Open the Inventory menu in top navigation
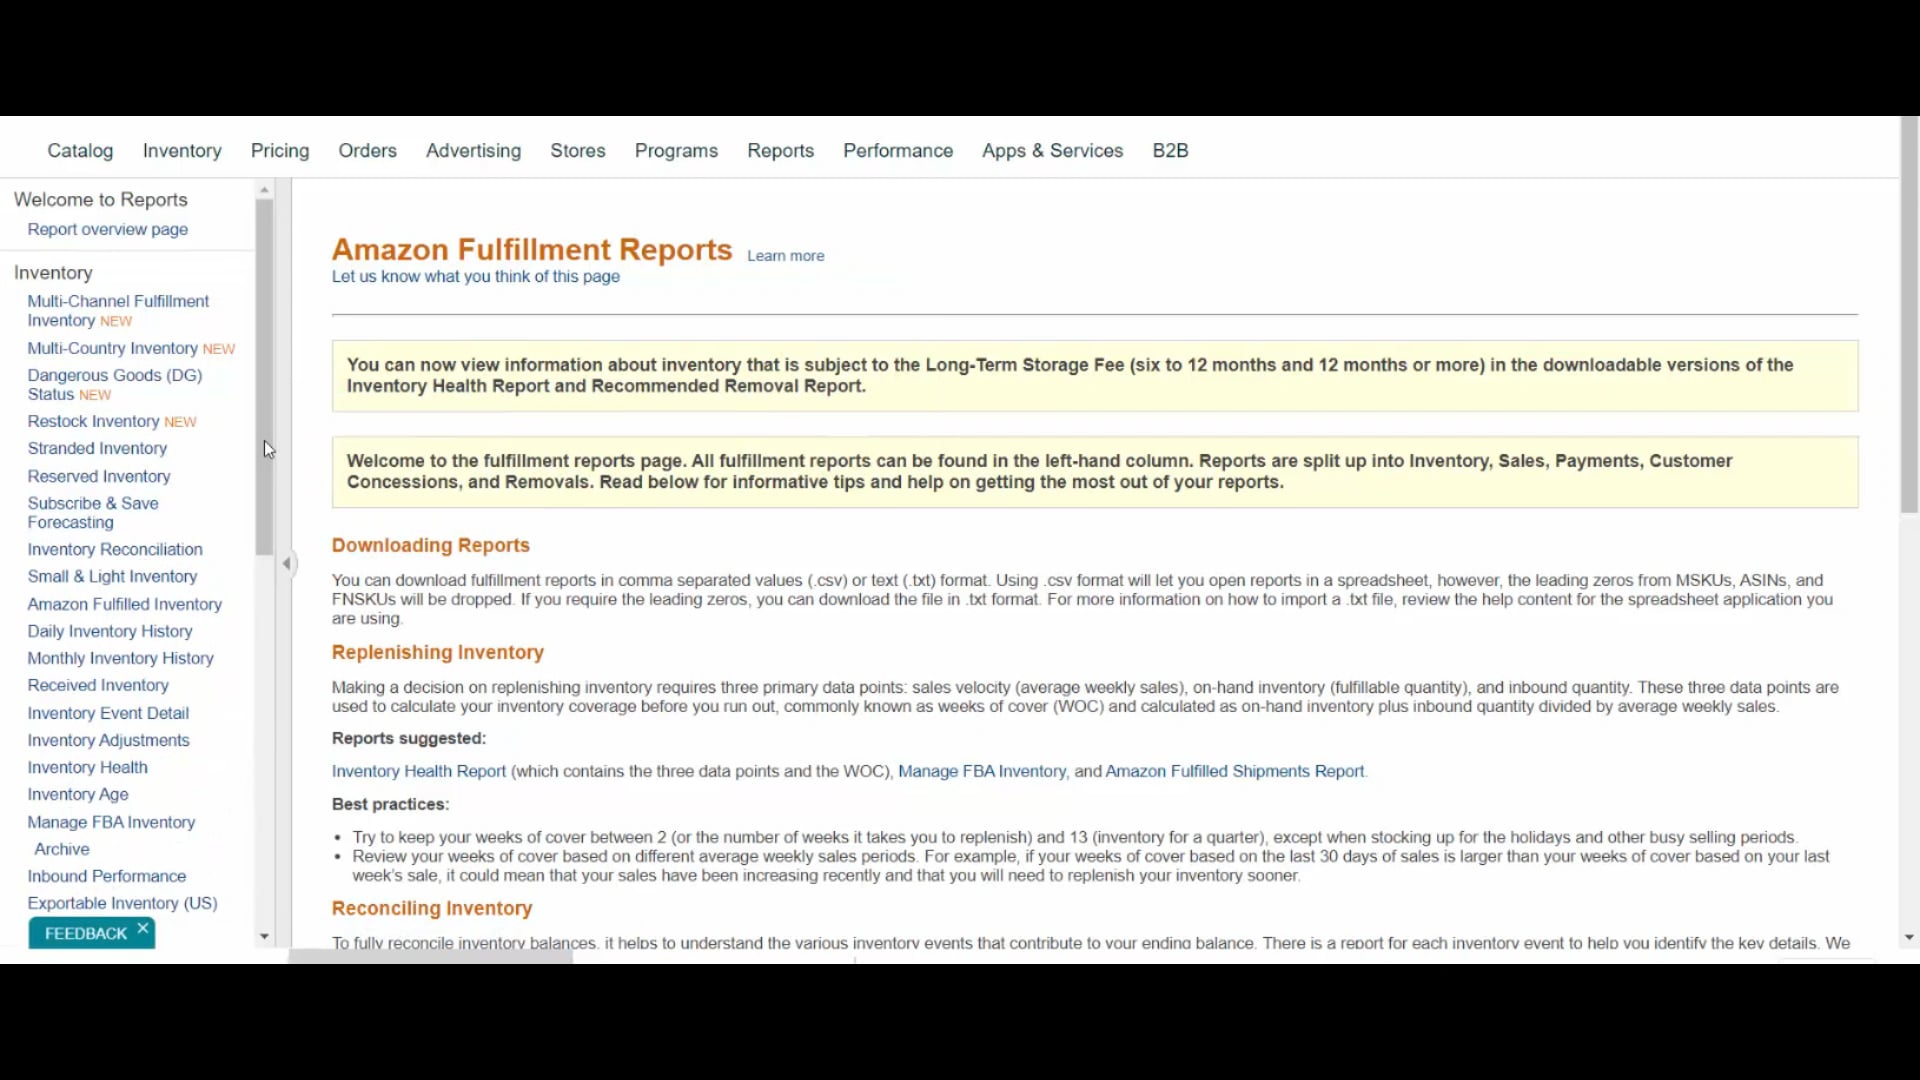 (x=182, y=151)
